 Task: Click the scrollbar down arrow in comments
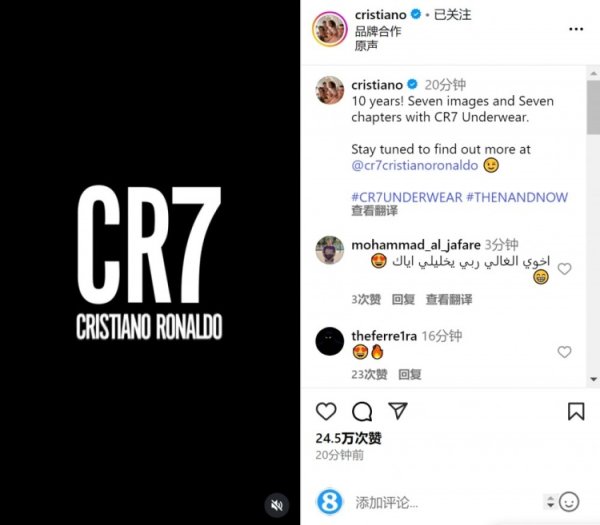(593, 379)
